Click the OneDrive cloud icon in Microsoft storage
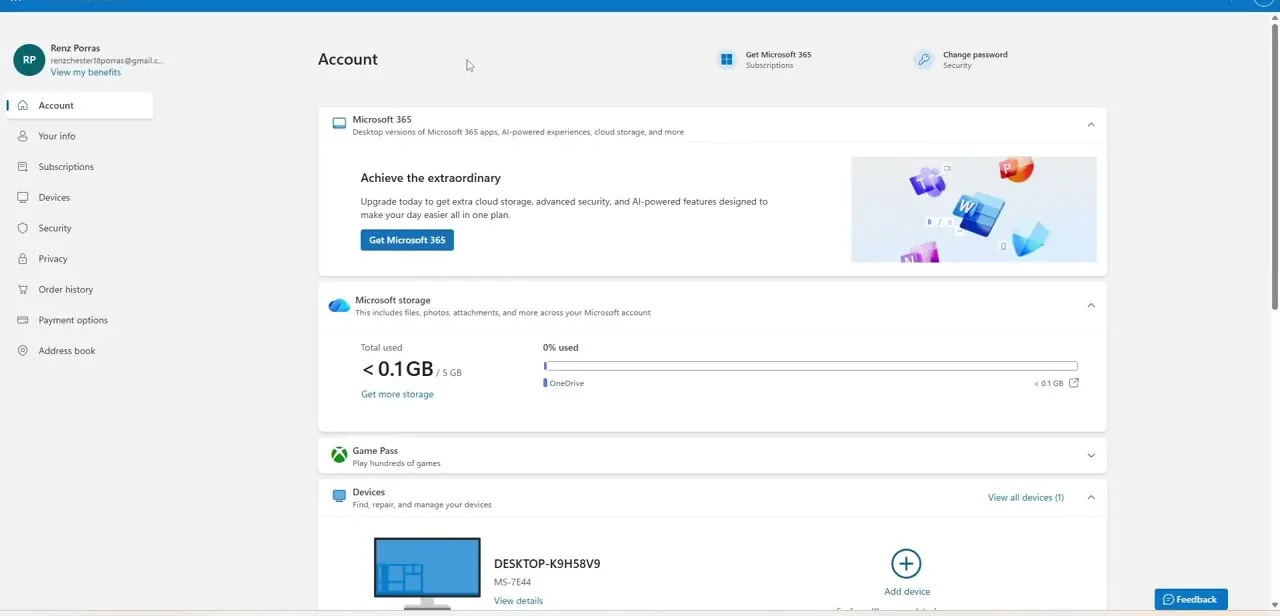1280x616 pixels. 339,305
